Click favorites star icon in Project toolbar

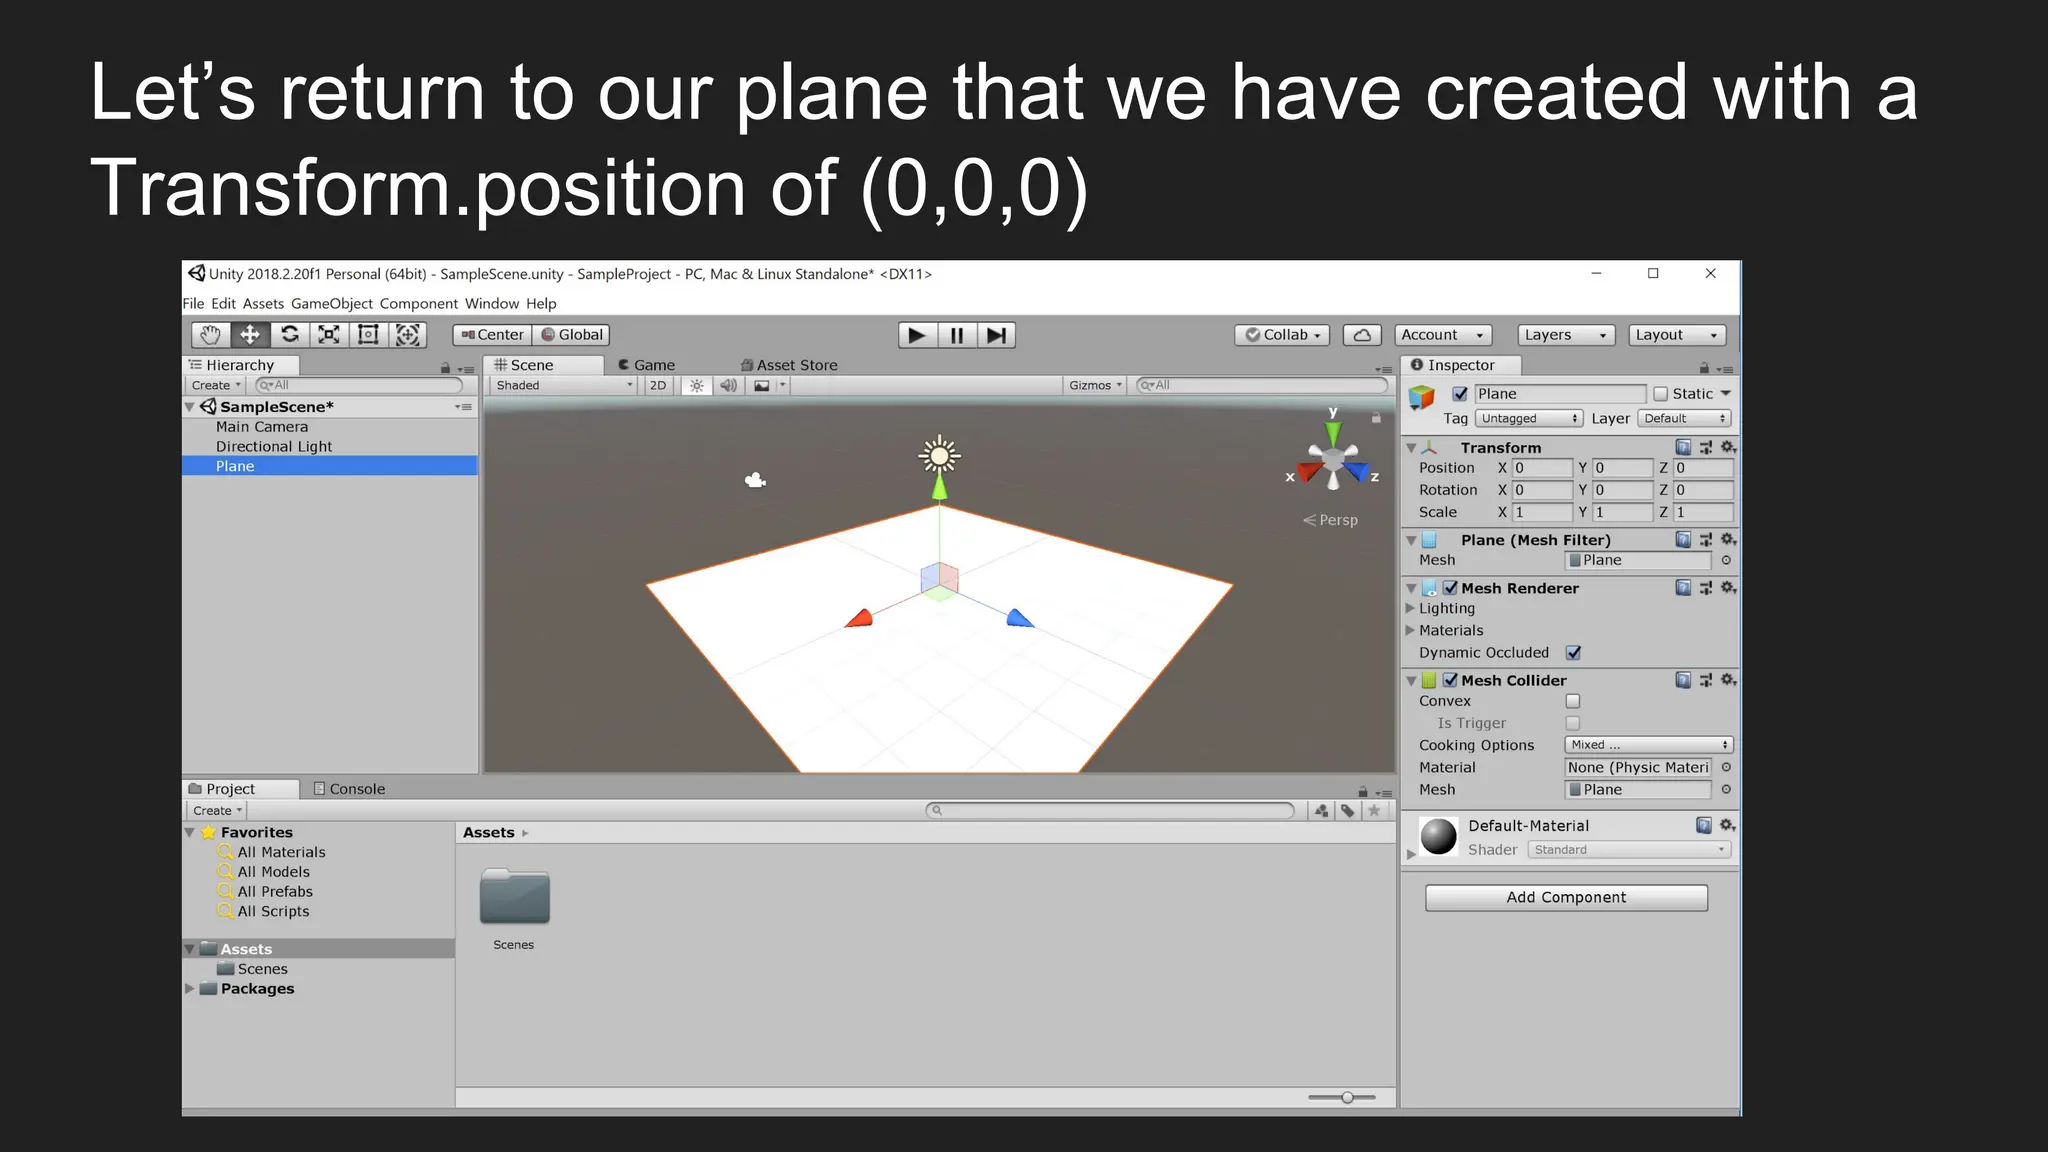point(1375,811)
